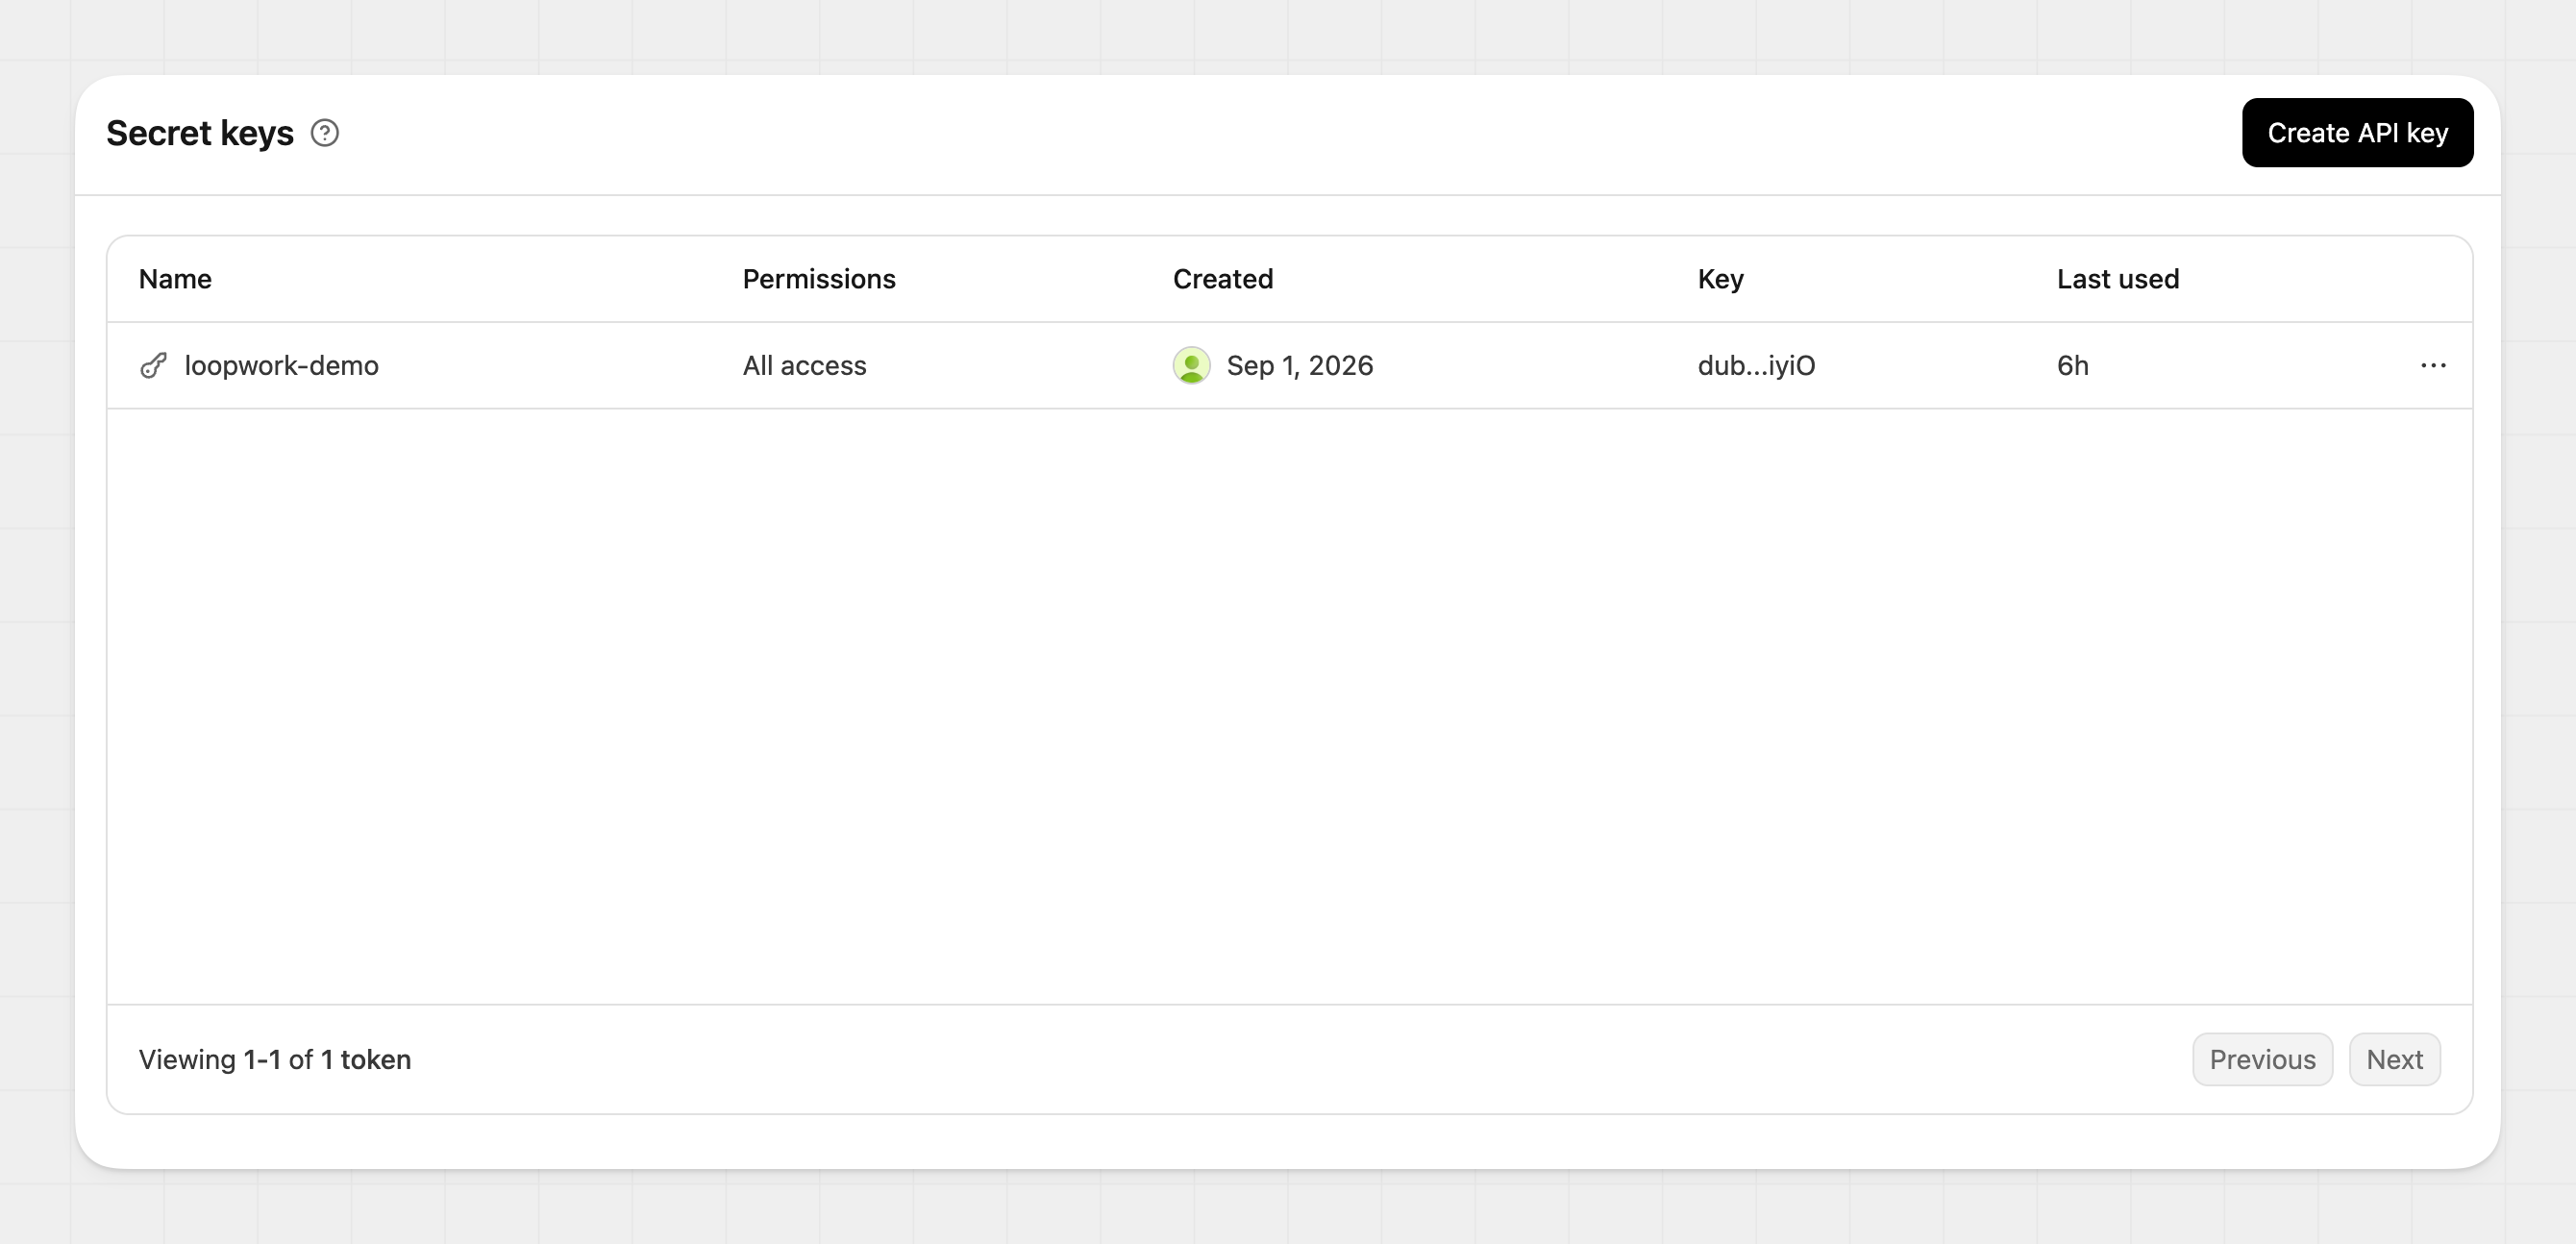
Task: Click the help icon beside Secret keys
Action: [325, 133]
